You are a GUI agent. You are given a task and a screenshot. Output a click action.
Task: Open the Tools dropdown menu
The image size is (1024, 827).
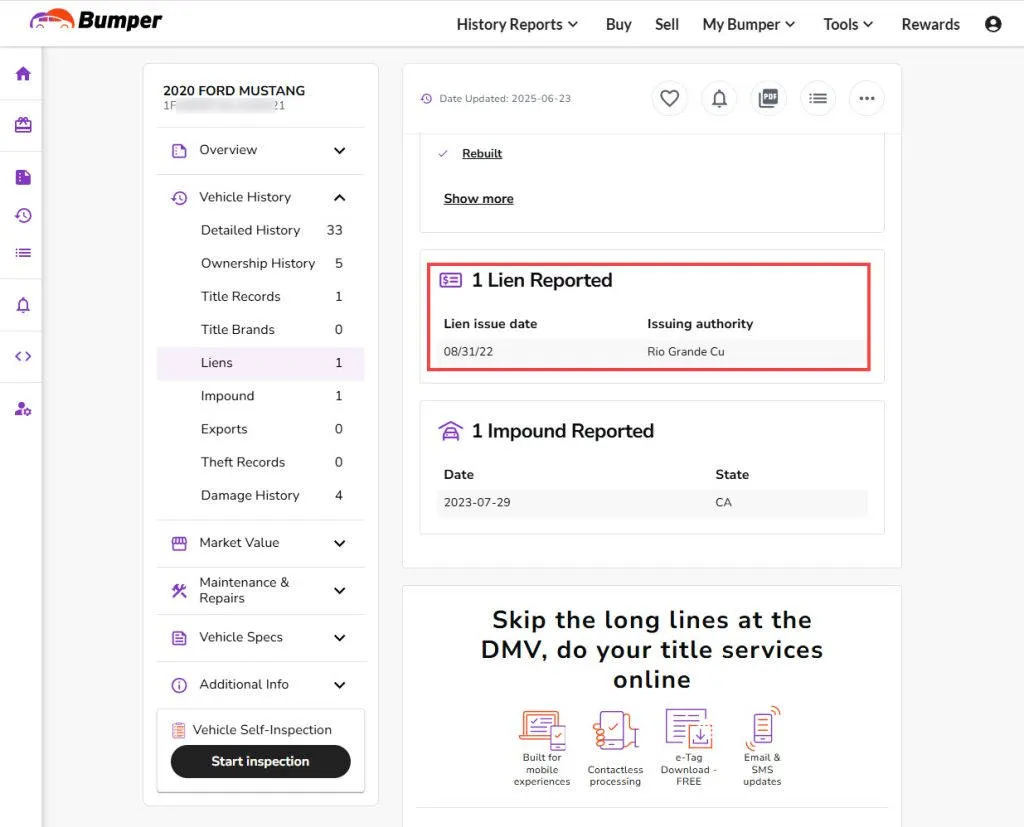point(848,24)
